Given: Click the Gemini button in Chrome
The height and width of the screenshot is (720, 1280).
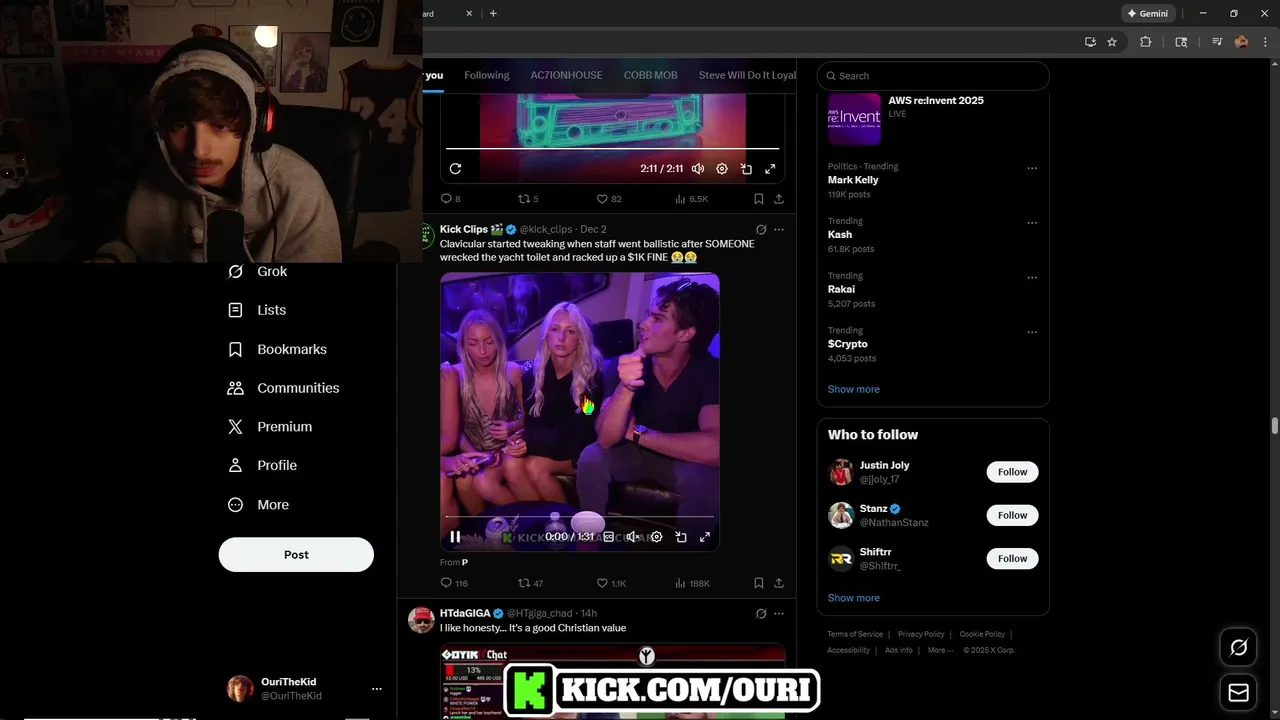Looking at the screenshot, I should pyautogui.click(x=1148, y=14).
